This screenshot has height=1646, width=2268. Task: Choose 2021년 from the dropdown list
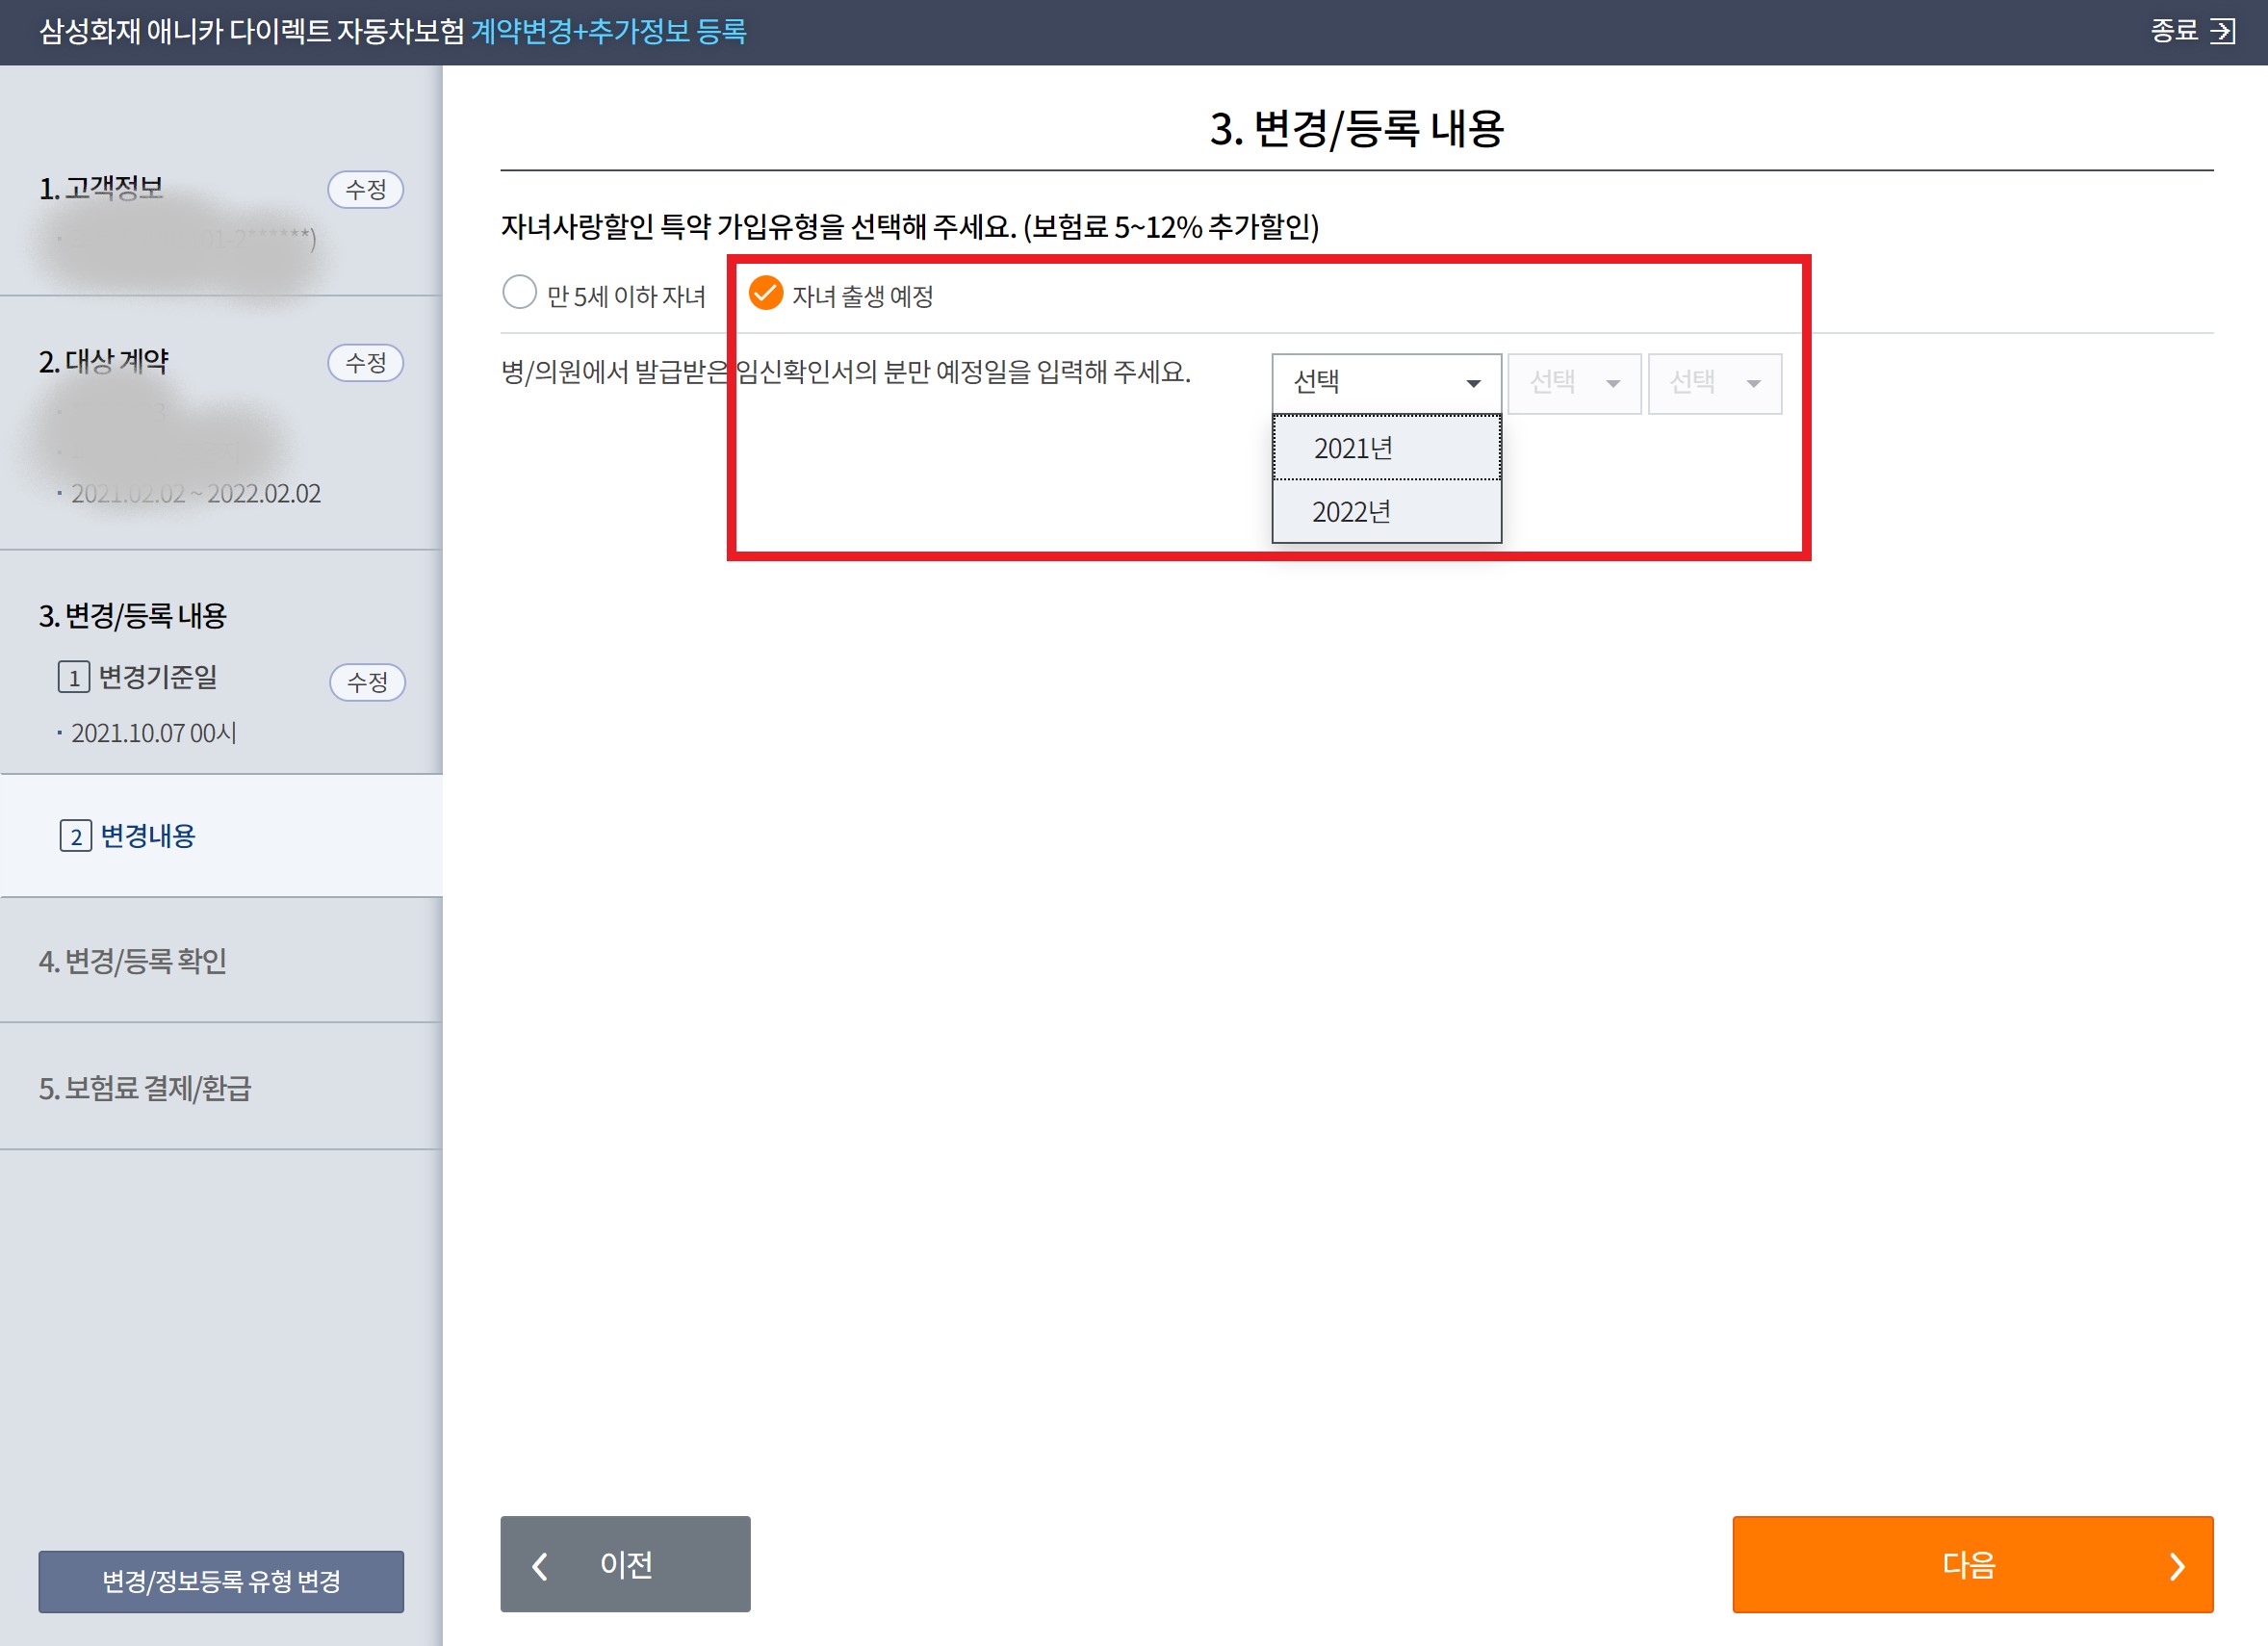(x=1386, y=448)
